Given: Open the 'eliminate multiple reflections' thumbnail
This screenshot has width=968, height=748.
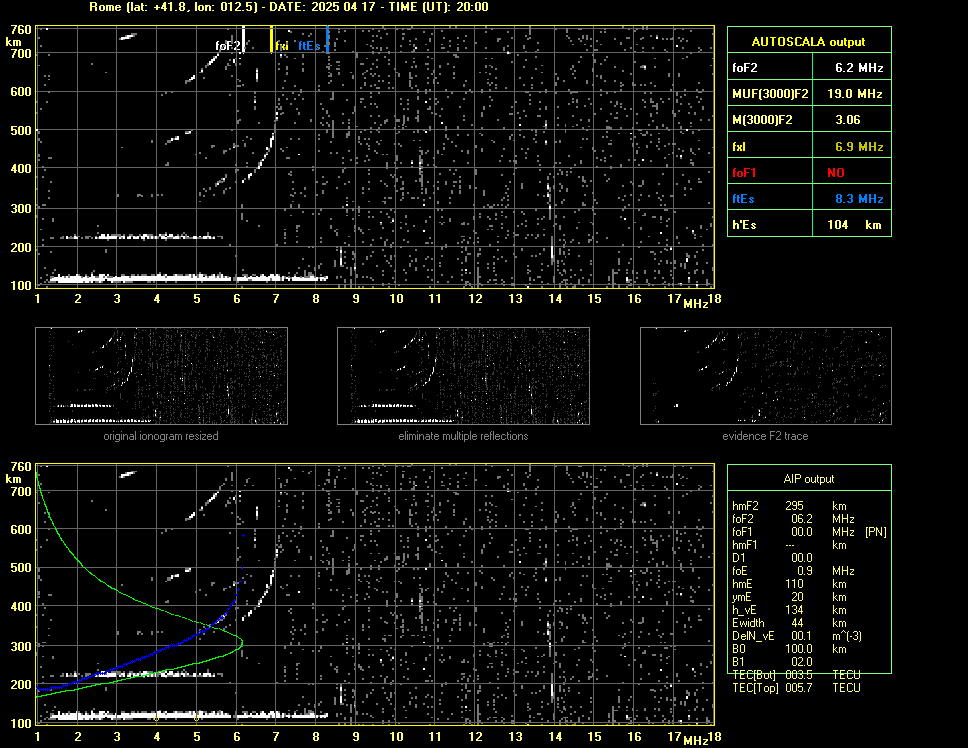Looking at the screenshot, I should pyautogui.click(x=463, y=376).
